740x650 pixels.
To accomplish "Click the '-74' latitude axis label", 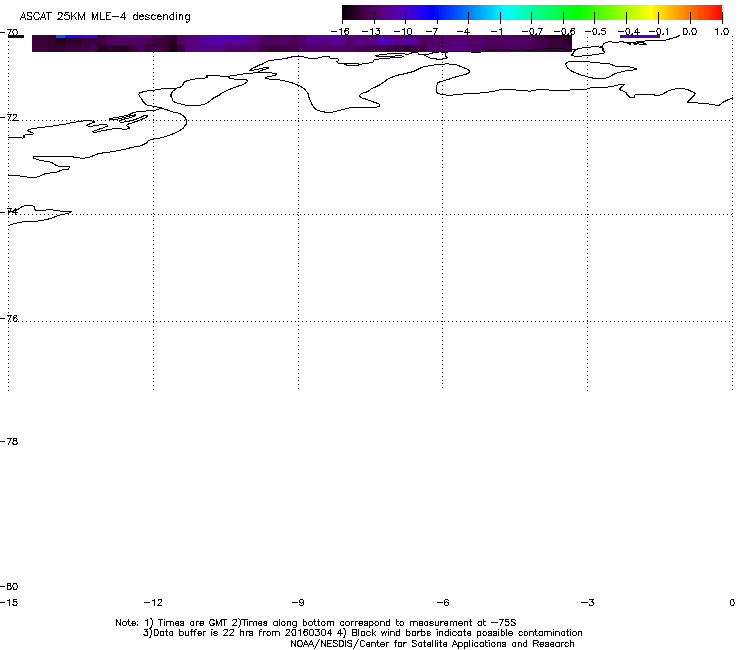I will (x=9, y=211).
